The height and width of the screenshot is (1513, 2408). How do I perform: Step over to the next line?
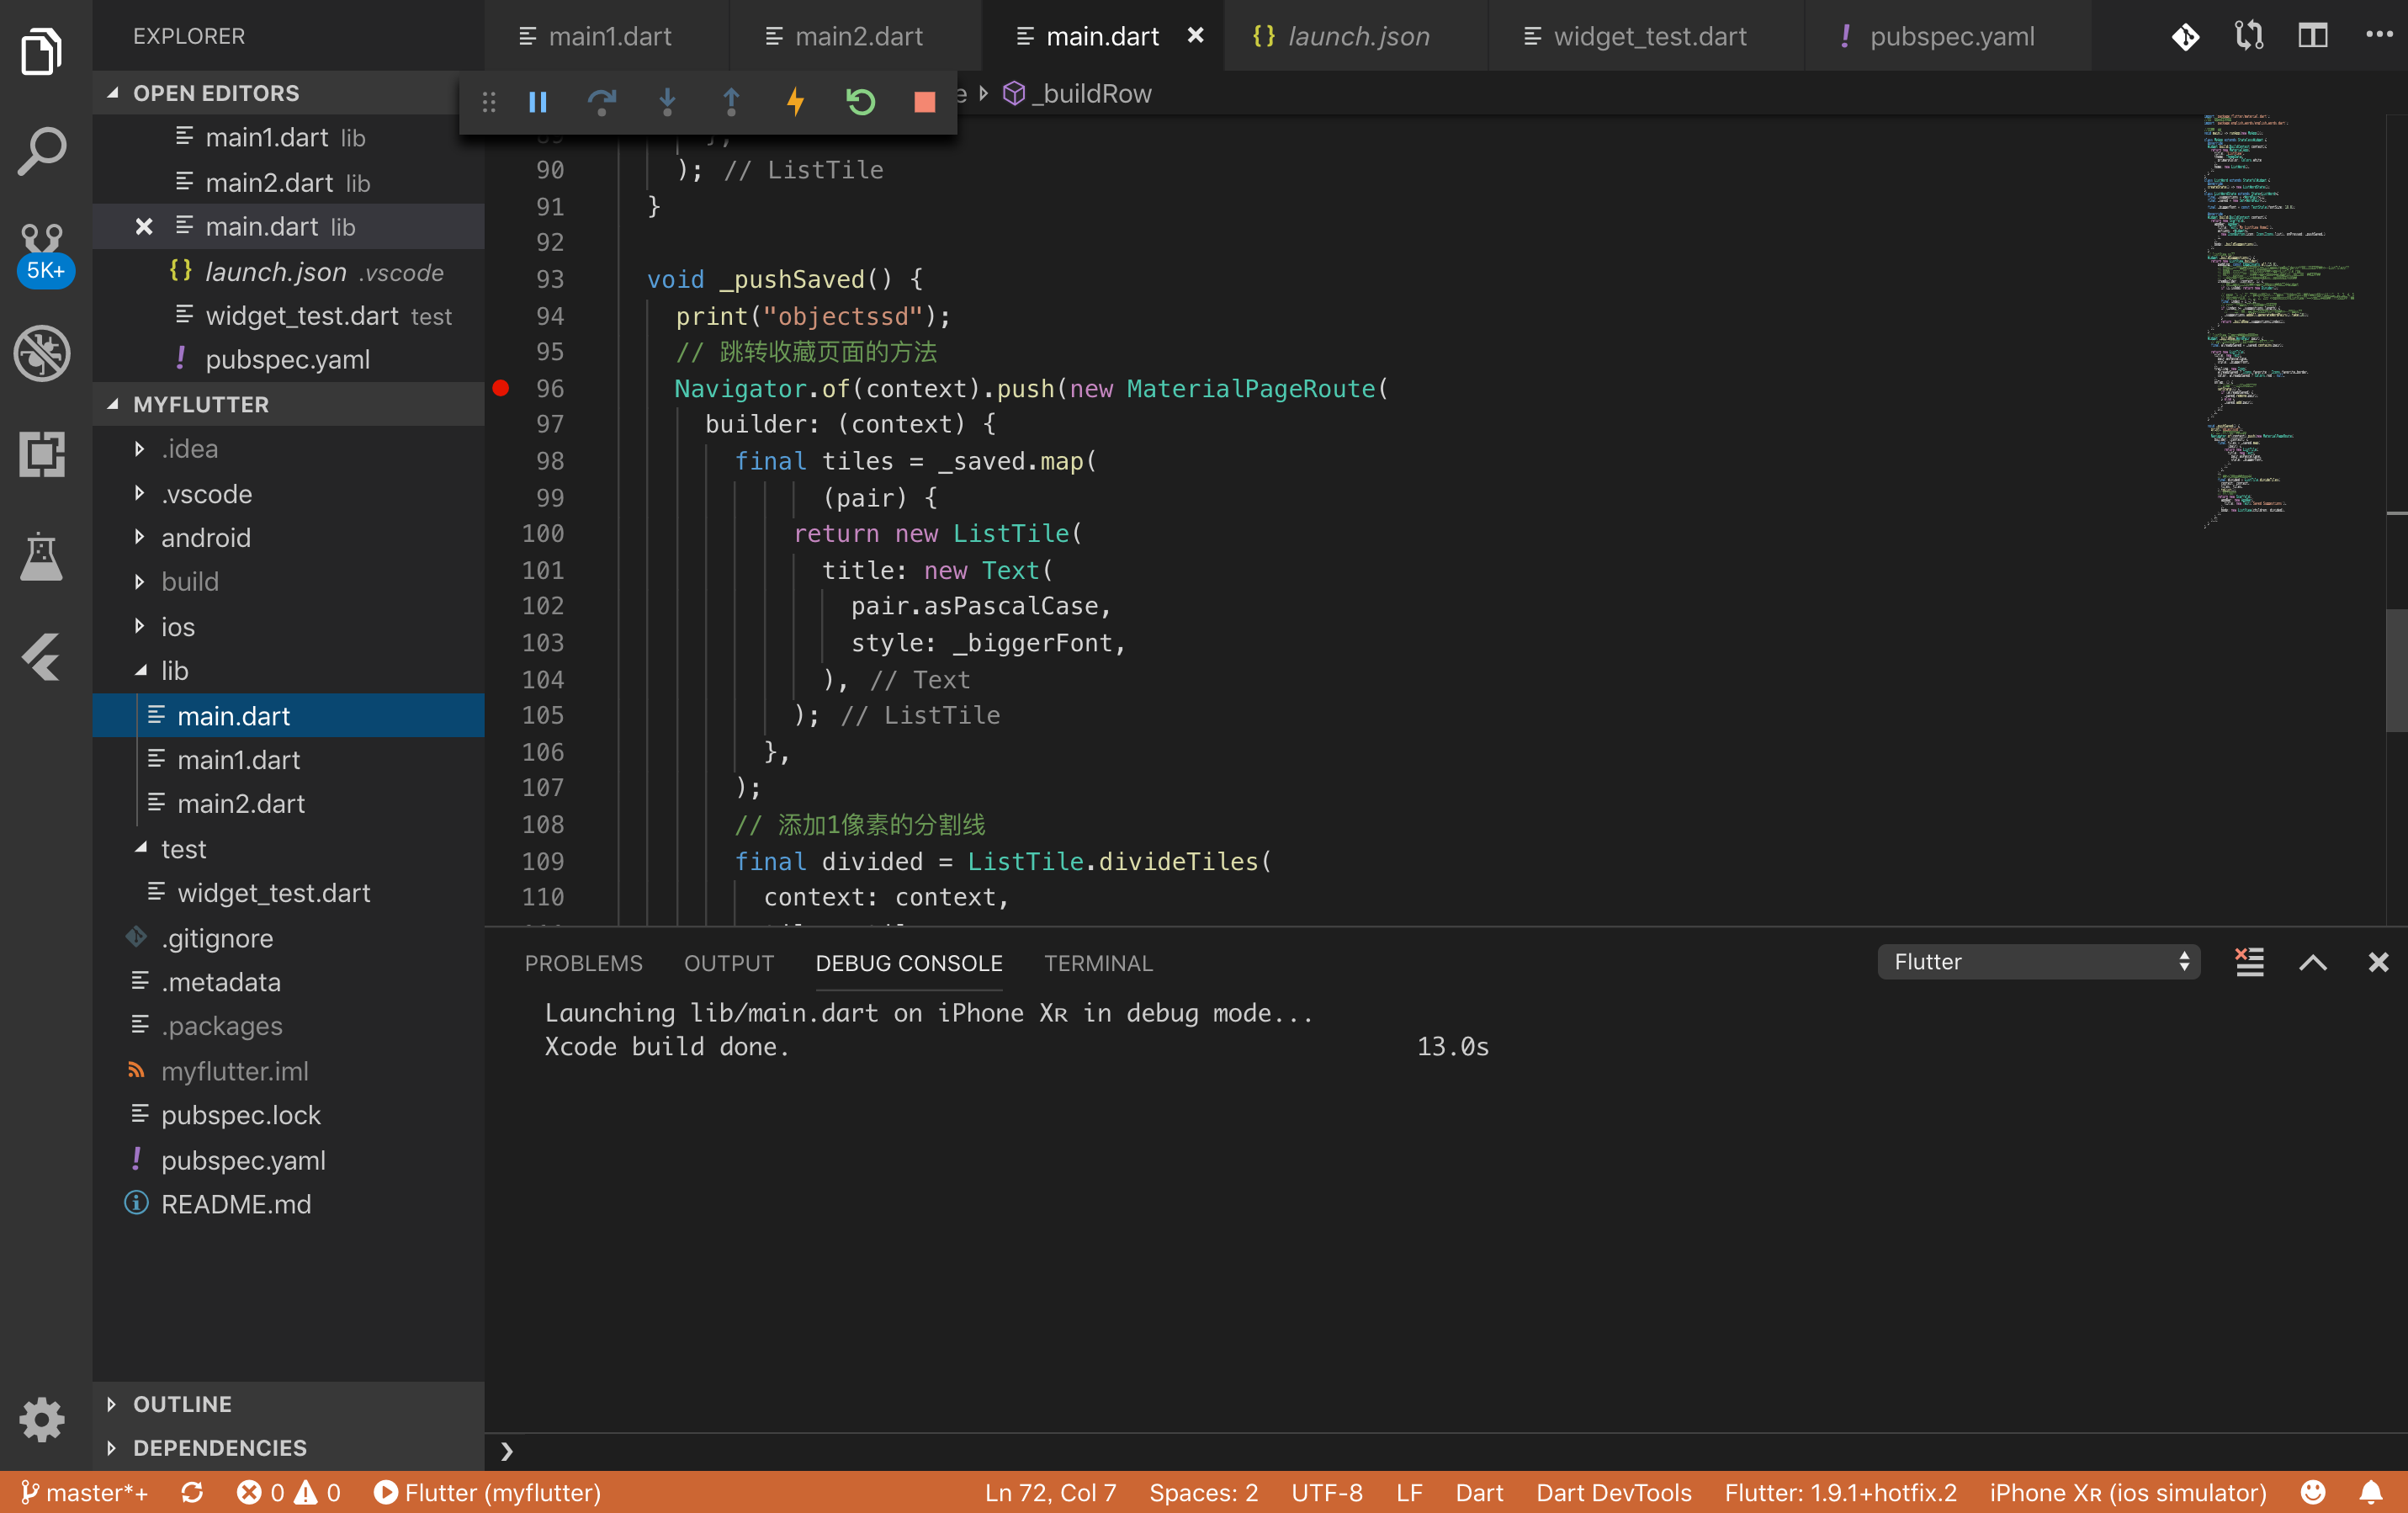(601, 101)
